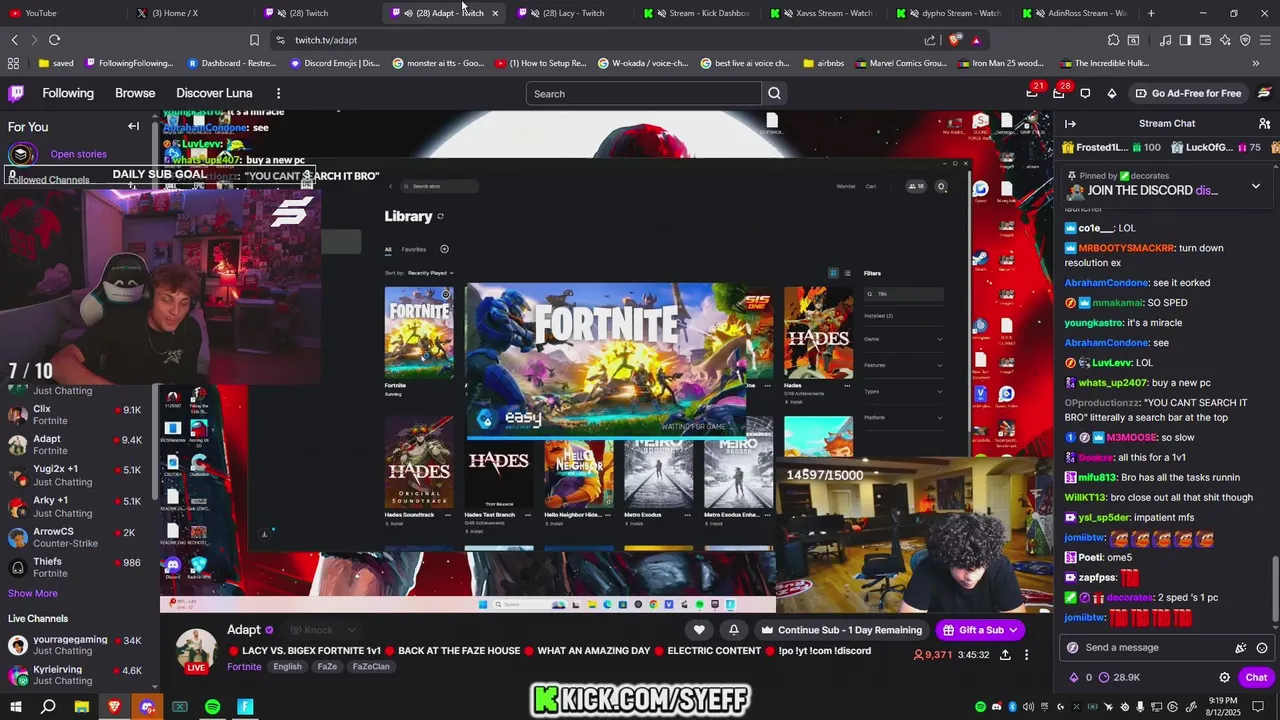Open the browser hamburger menu
The image size is (1280, 720).
pyautogui.click(x=1265, y=40)
